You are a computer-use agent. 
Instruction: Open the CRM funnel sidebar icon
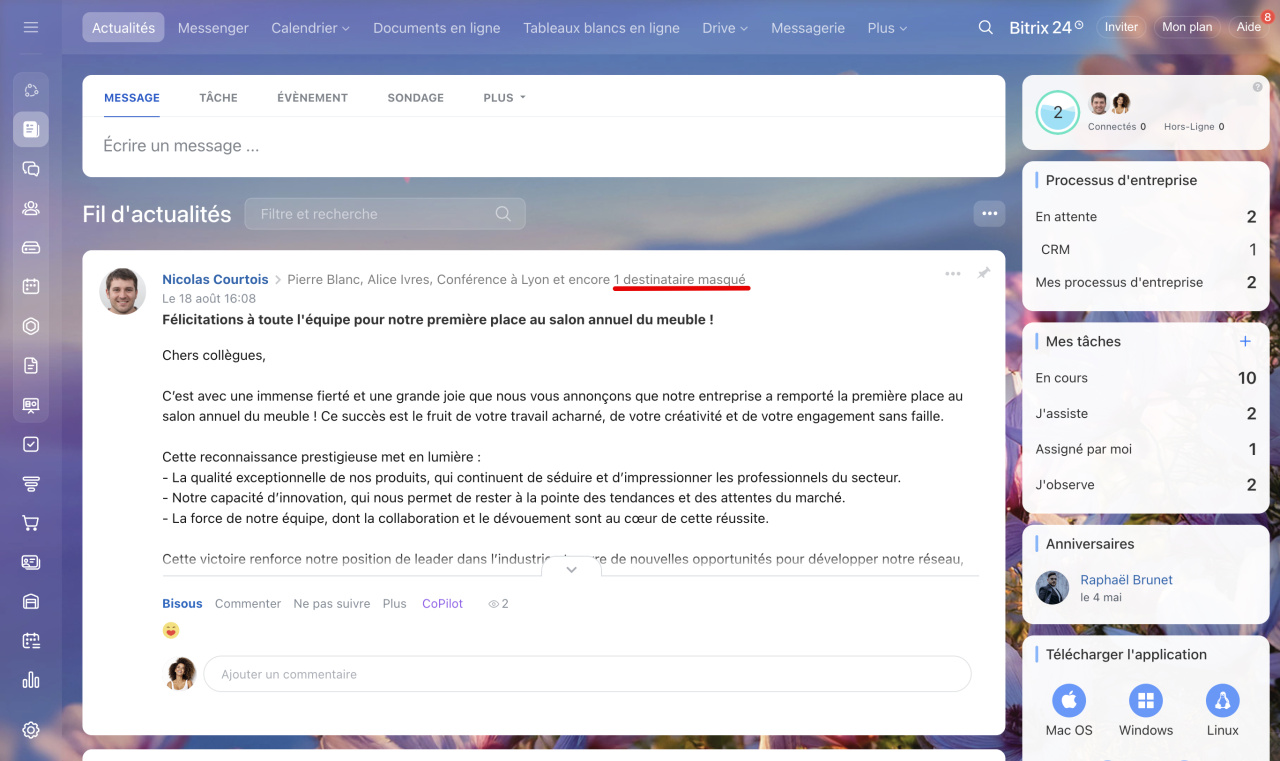(31, 484)
